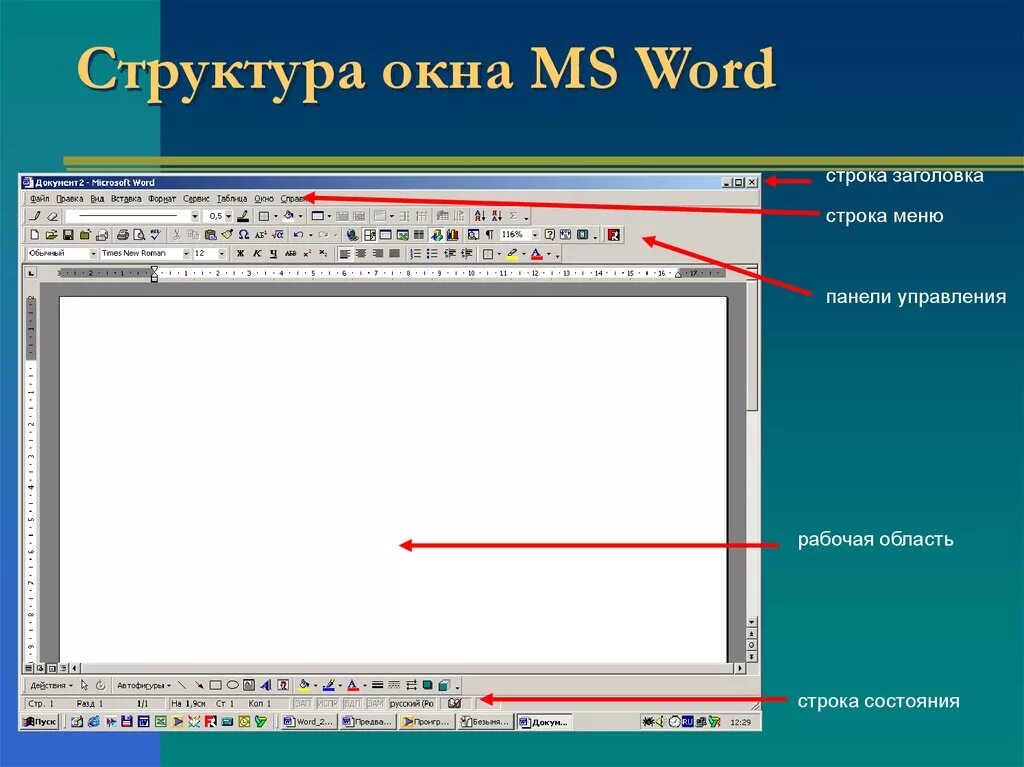Sort ascending in Tables toolbar
Screen dimensions: 1024x767
click(480, 216)
